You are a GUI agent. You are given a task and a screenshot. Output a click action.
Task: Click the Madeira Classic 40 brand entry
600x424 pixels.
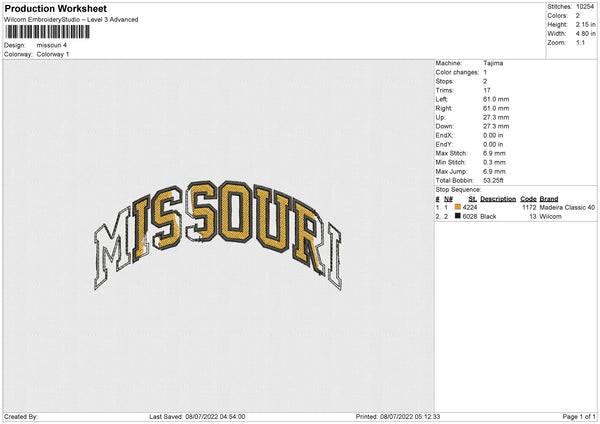pyautogui.click(x=567, y=207)
